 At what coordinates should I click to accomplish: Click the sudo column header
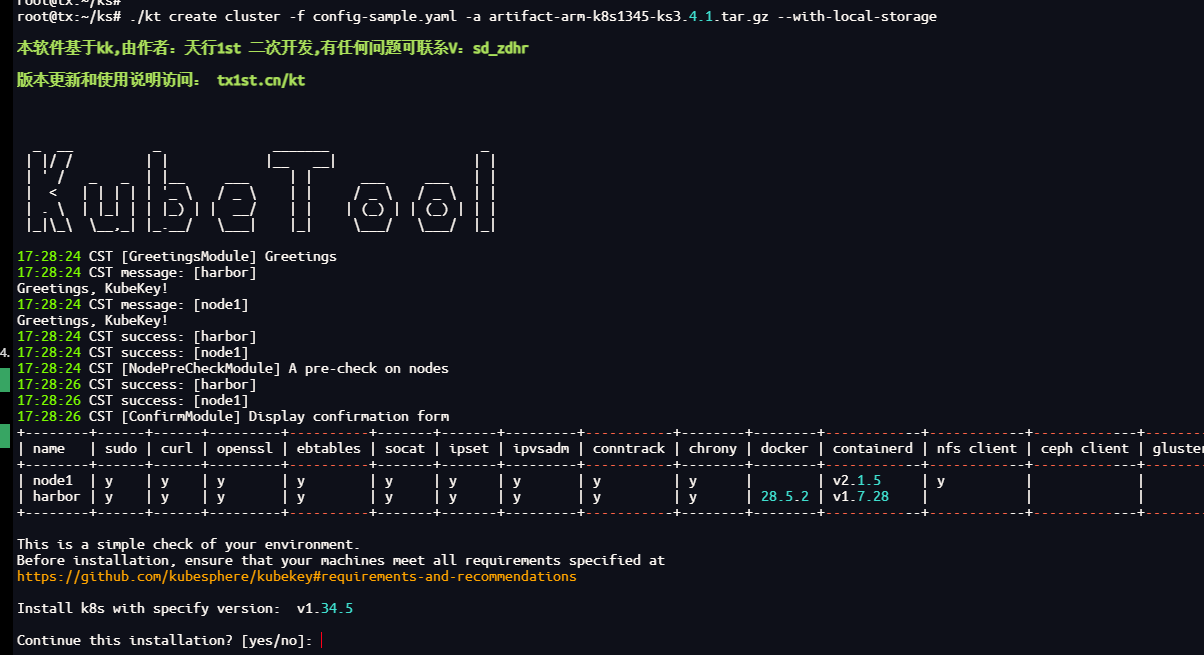(121, 448)
